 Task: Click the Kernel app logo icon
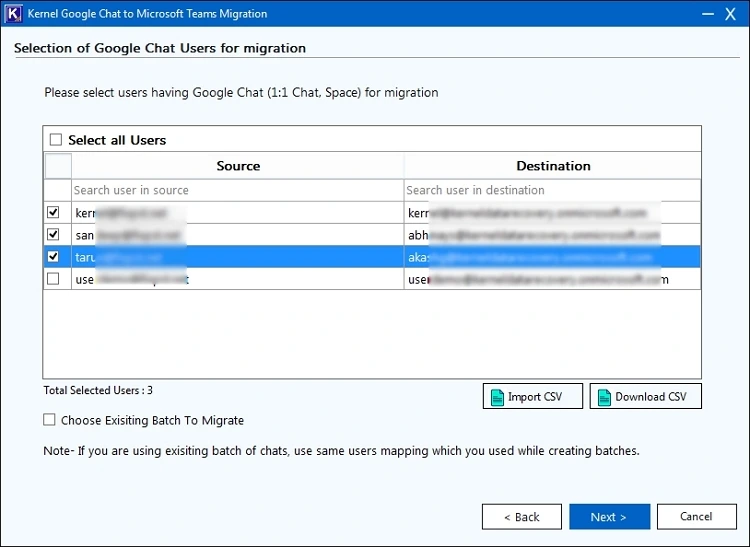[x=14, y=14]
